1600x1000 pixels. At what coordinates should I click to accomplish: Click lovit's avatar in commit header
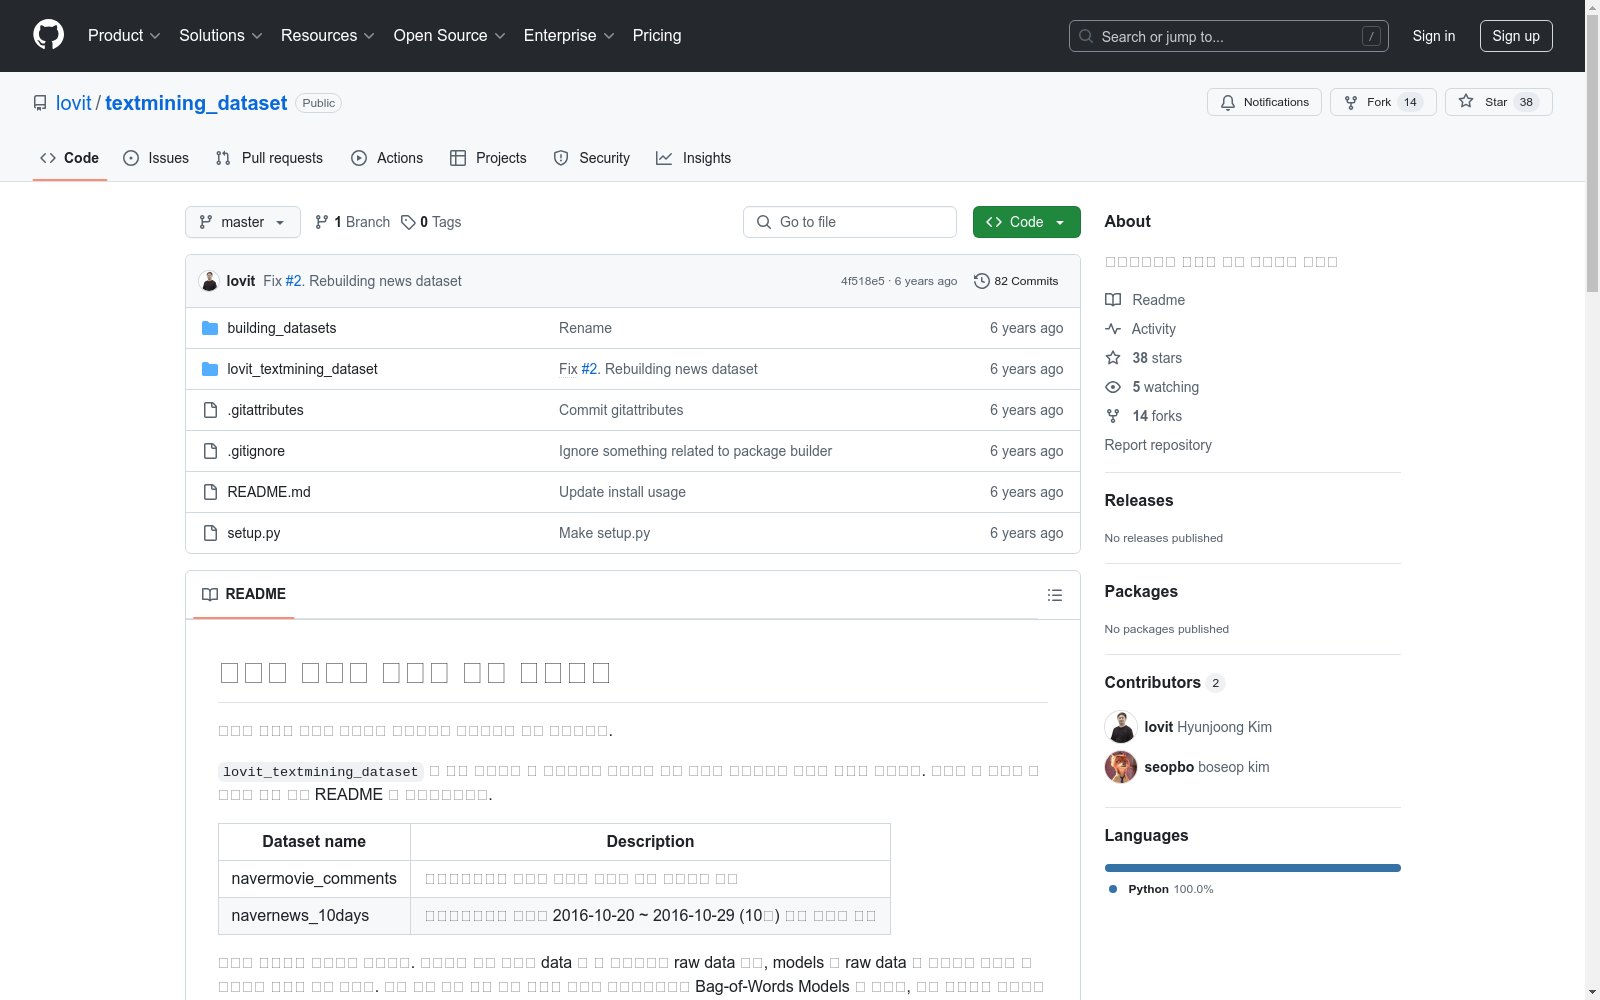pyautogui.click(x=209, y=281)
